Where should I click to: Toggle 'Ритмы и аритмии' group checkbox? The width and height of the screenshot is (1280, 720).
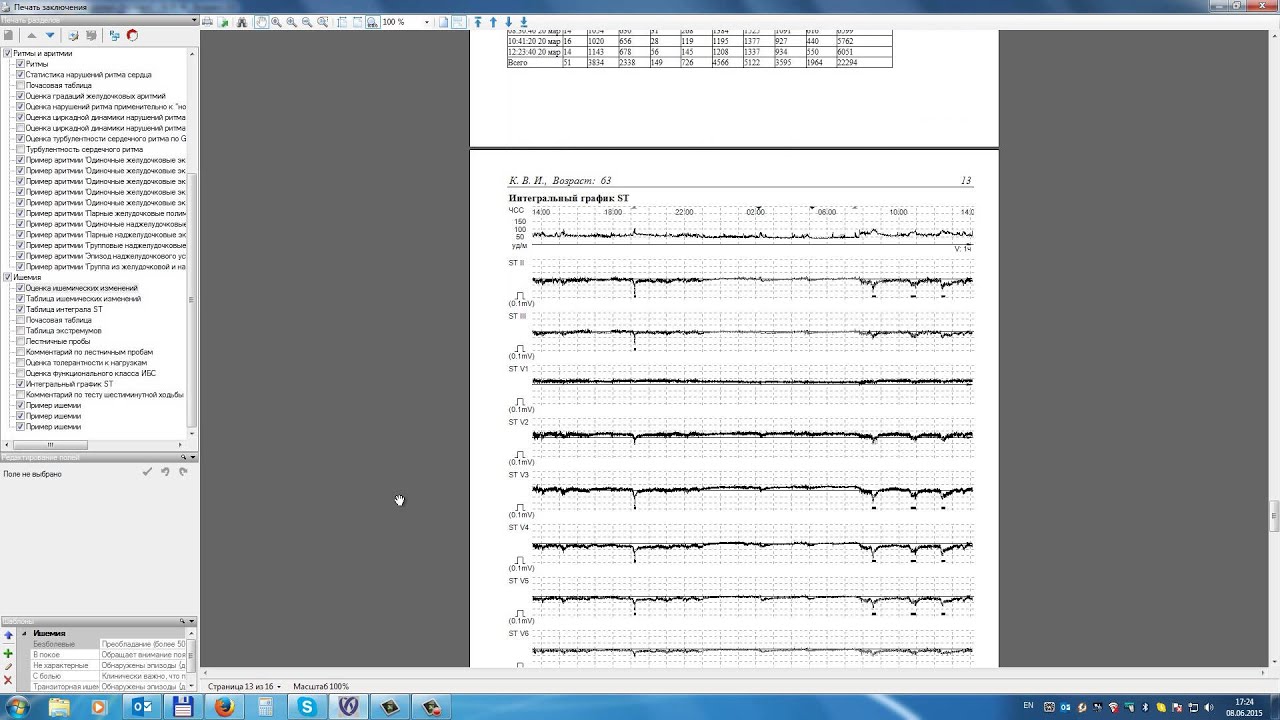coord(8,53)
